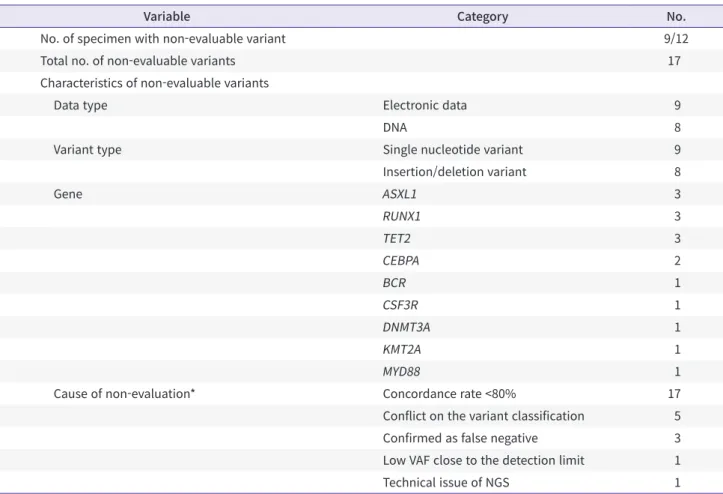Select the 'Gene' row label
Screen dimensions: 723x494
coord(68,194)
